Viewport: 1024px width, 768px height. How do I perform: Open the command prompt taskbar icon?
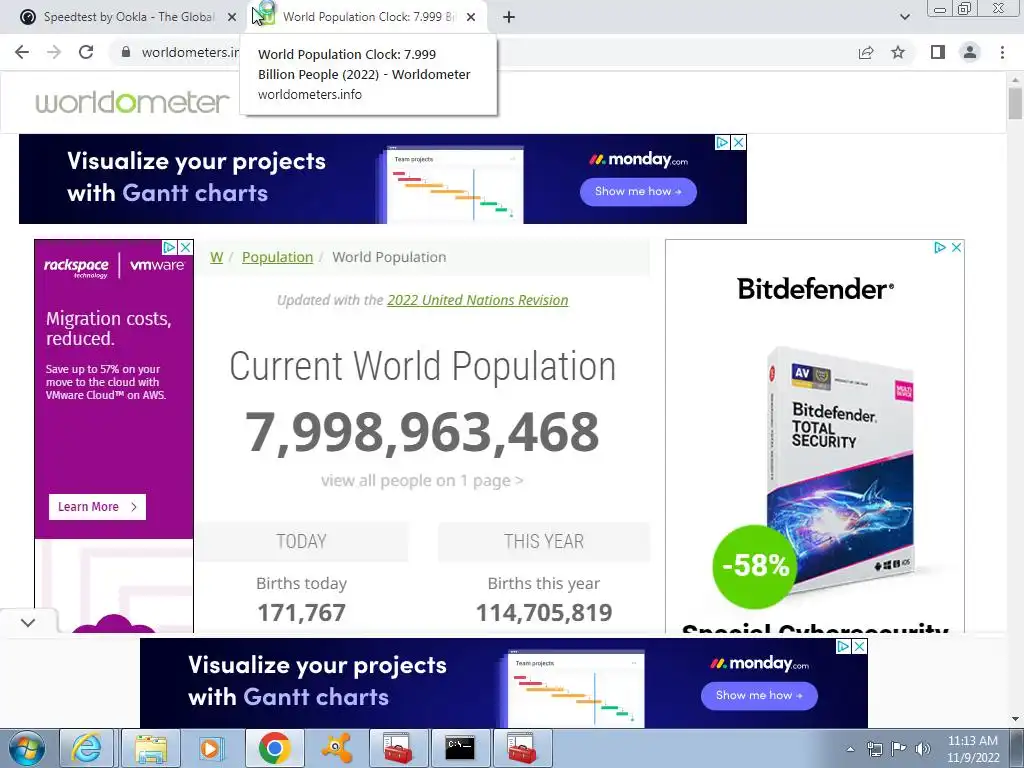[x=460, y=748]
